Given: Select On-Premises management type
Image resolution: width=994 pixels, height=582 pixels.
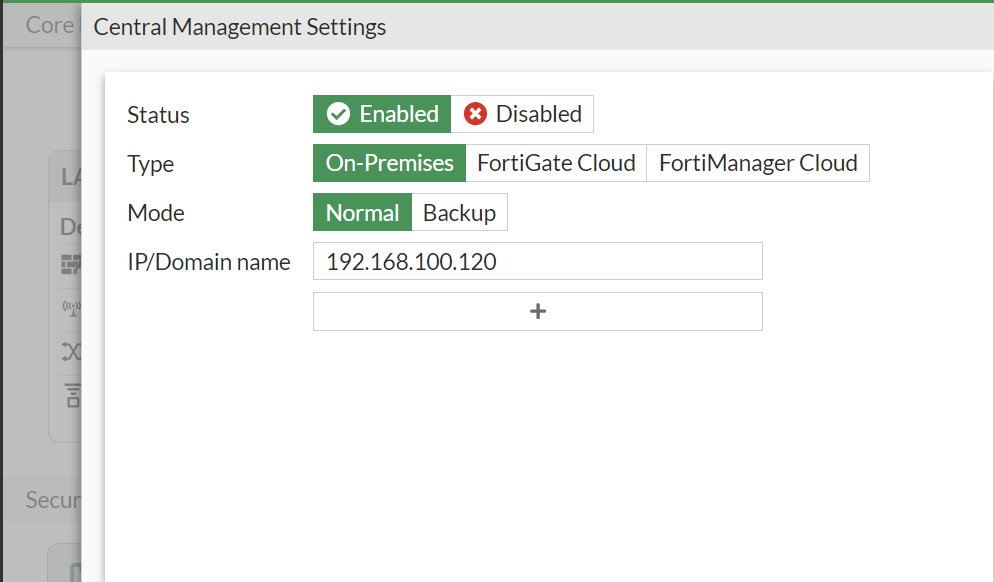Looking at the screenshot, I should click(389, 162).
